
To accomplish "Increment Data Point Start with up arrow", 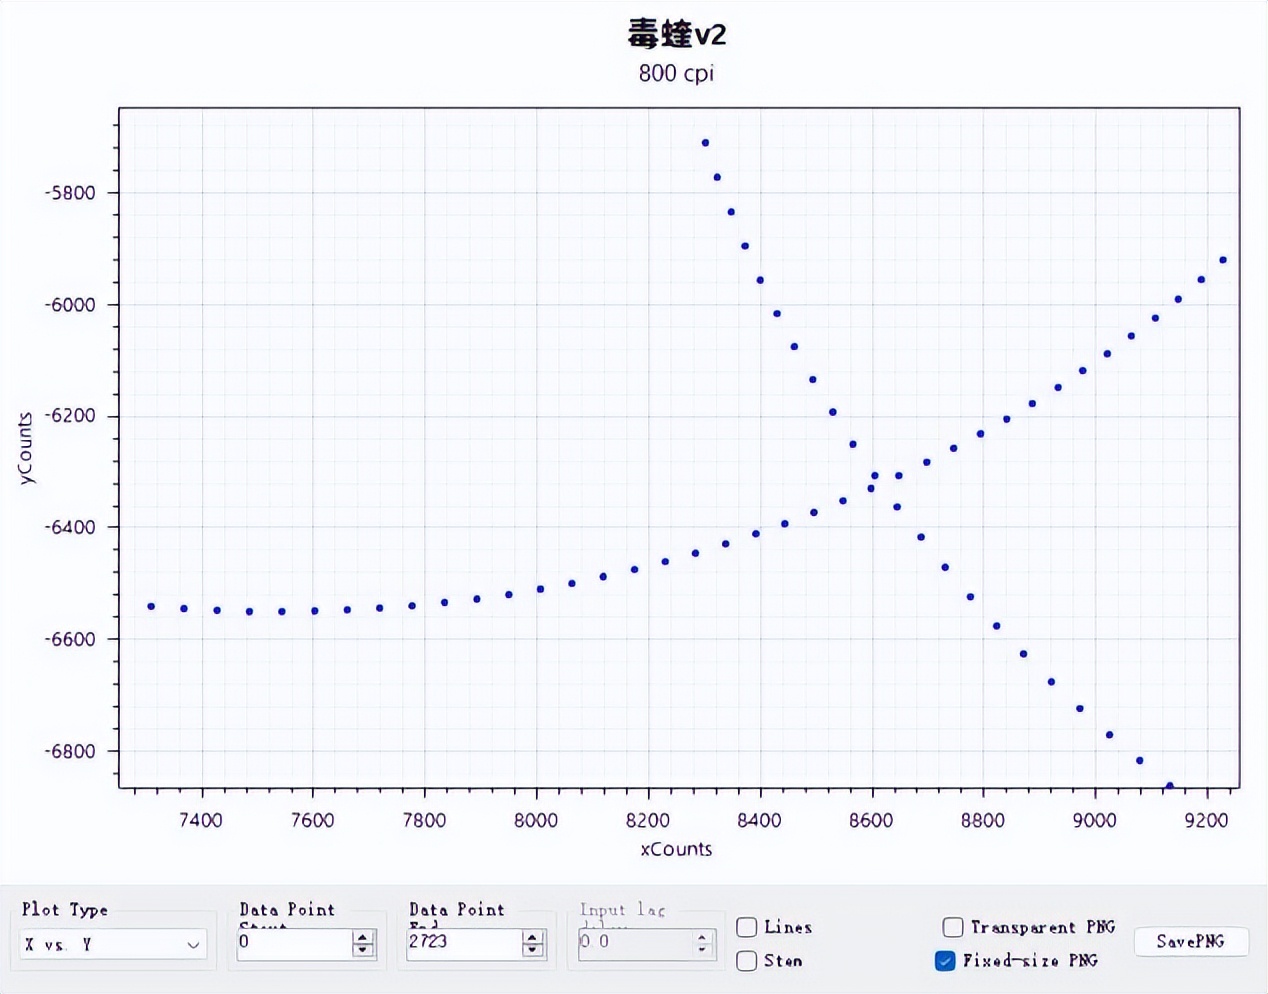I will tap(361, 937).
